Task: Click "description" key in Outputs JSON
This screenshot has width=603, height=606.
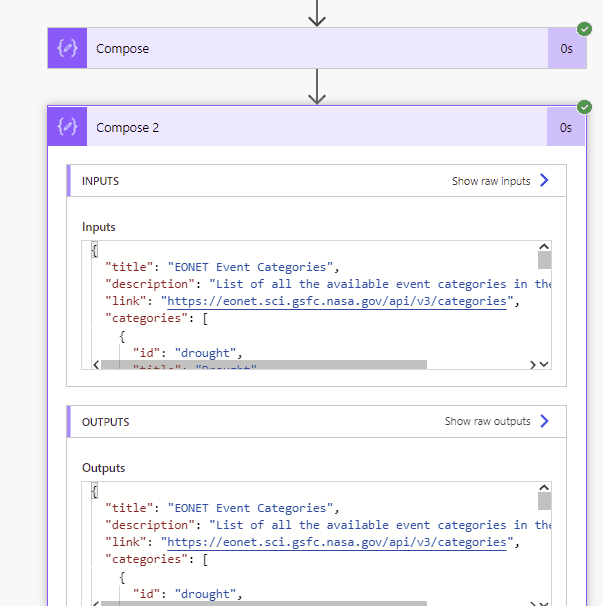Action: click(150, 525)
